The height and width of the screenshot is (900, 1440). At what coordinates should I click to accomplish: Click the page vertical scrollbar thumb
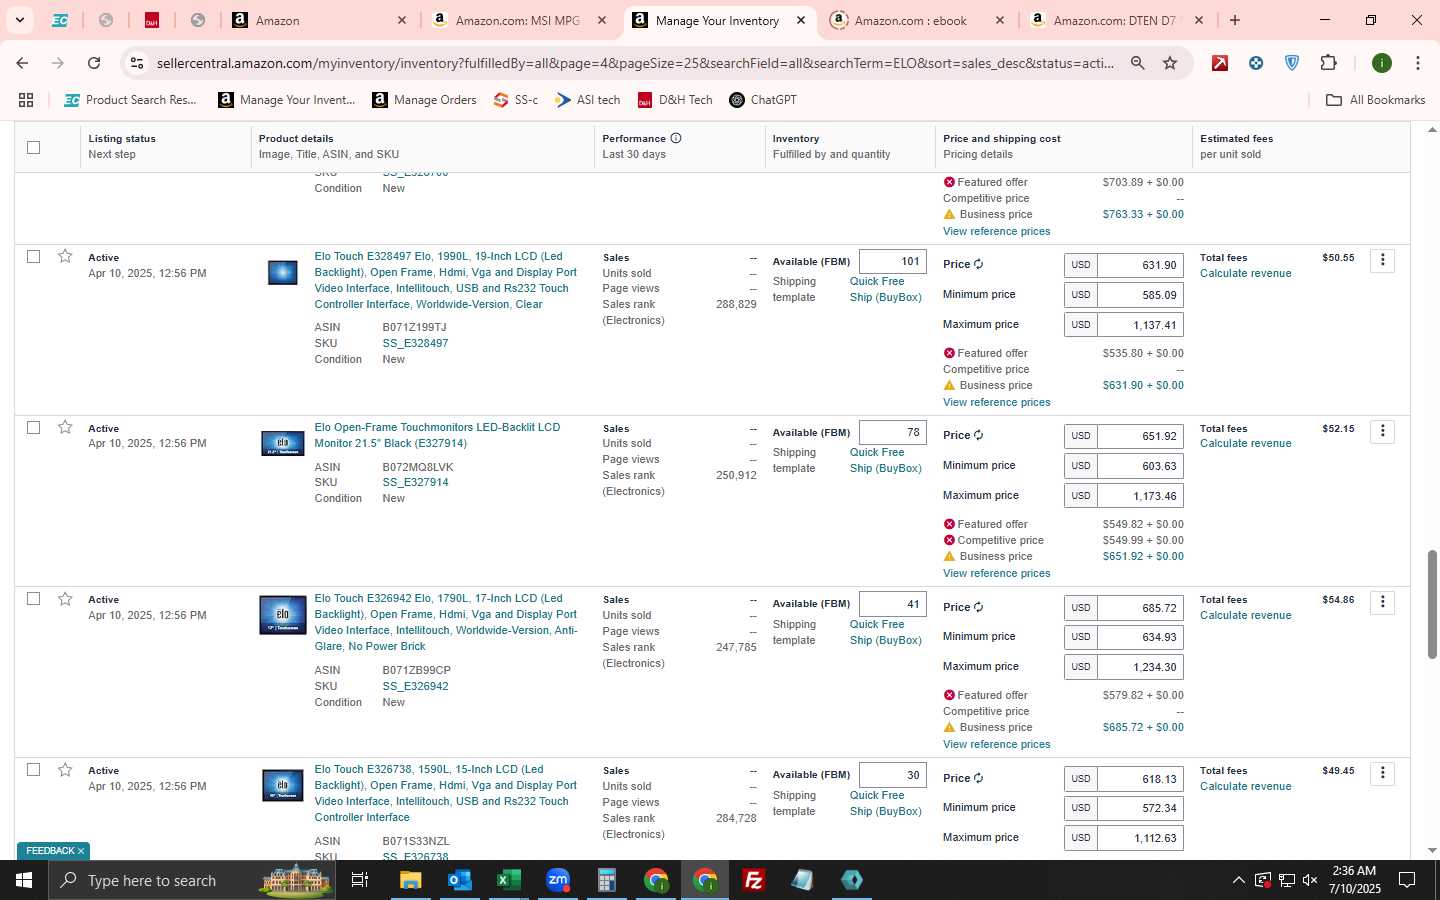(x=1432, y=603)
